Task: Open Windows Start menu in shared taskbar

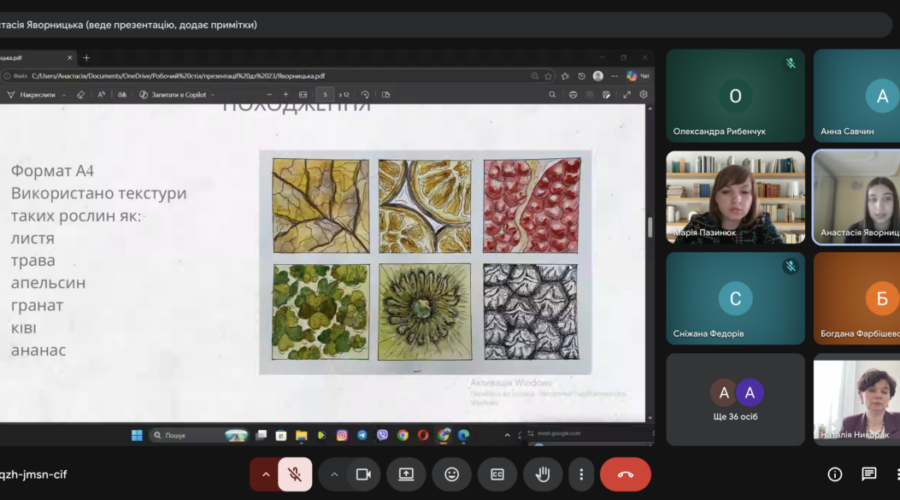Action: [137, 435]
